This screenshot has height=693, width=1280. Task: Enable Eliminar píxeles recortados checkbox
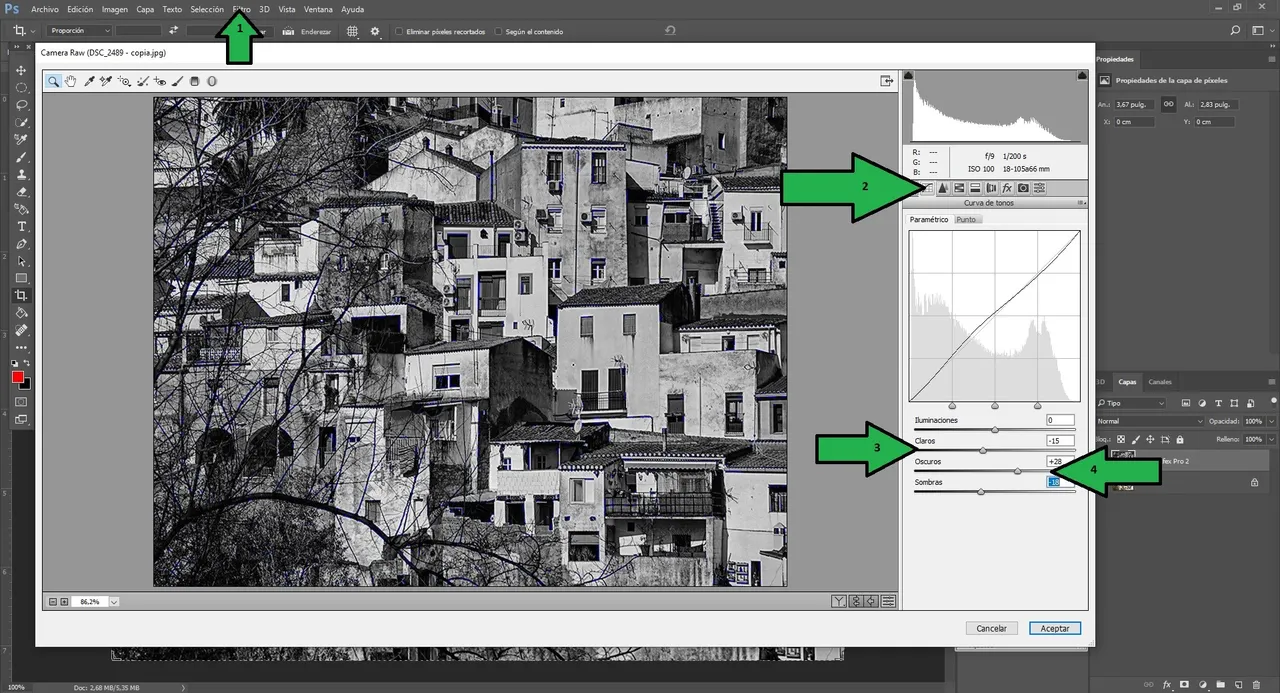click(399, 31)
